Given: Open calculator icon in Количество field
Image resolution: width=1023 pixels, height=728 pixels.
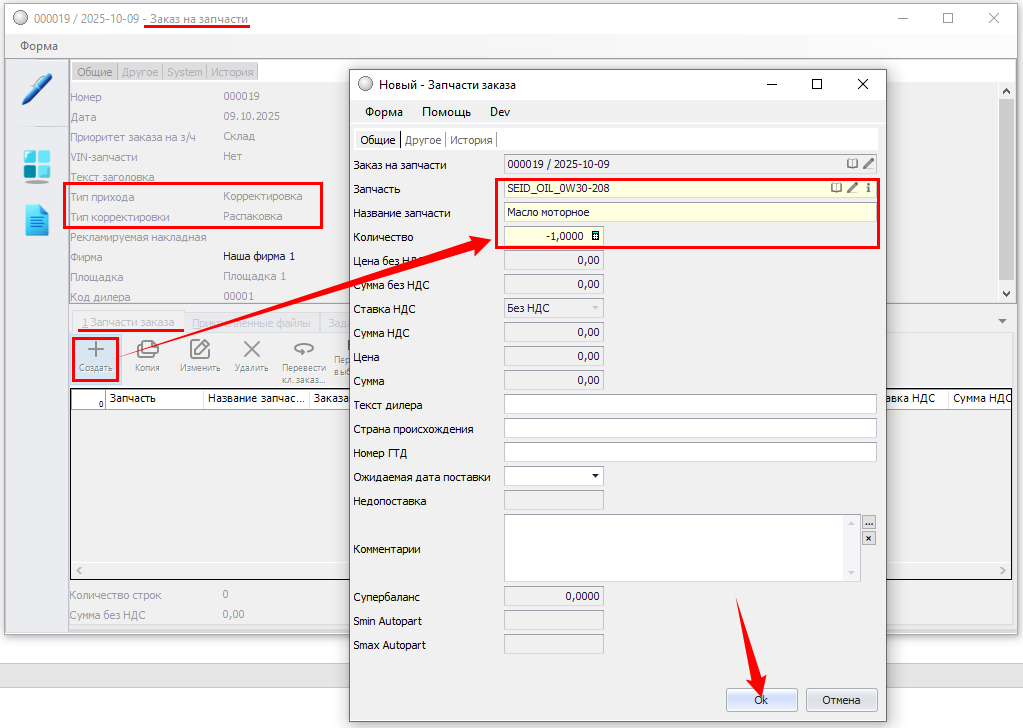Looking at the screenshot, I should 596,236.
